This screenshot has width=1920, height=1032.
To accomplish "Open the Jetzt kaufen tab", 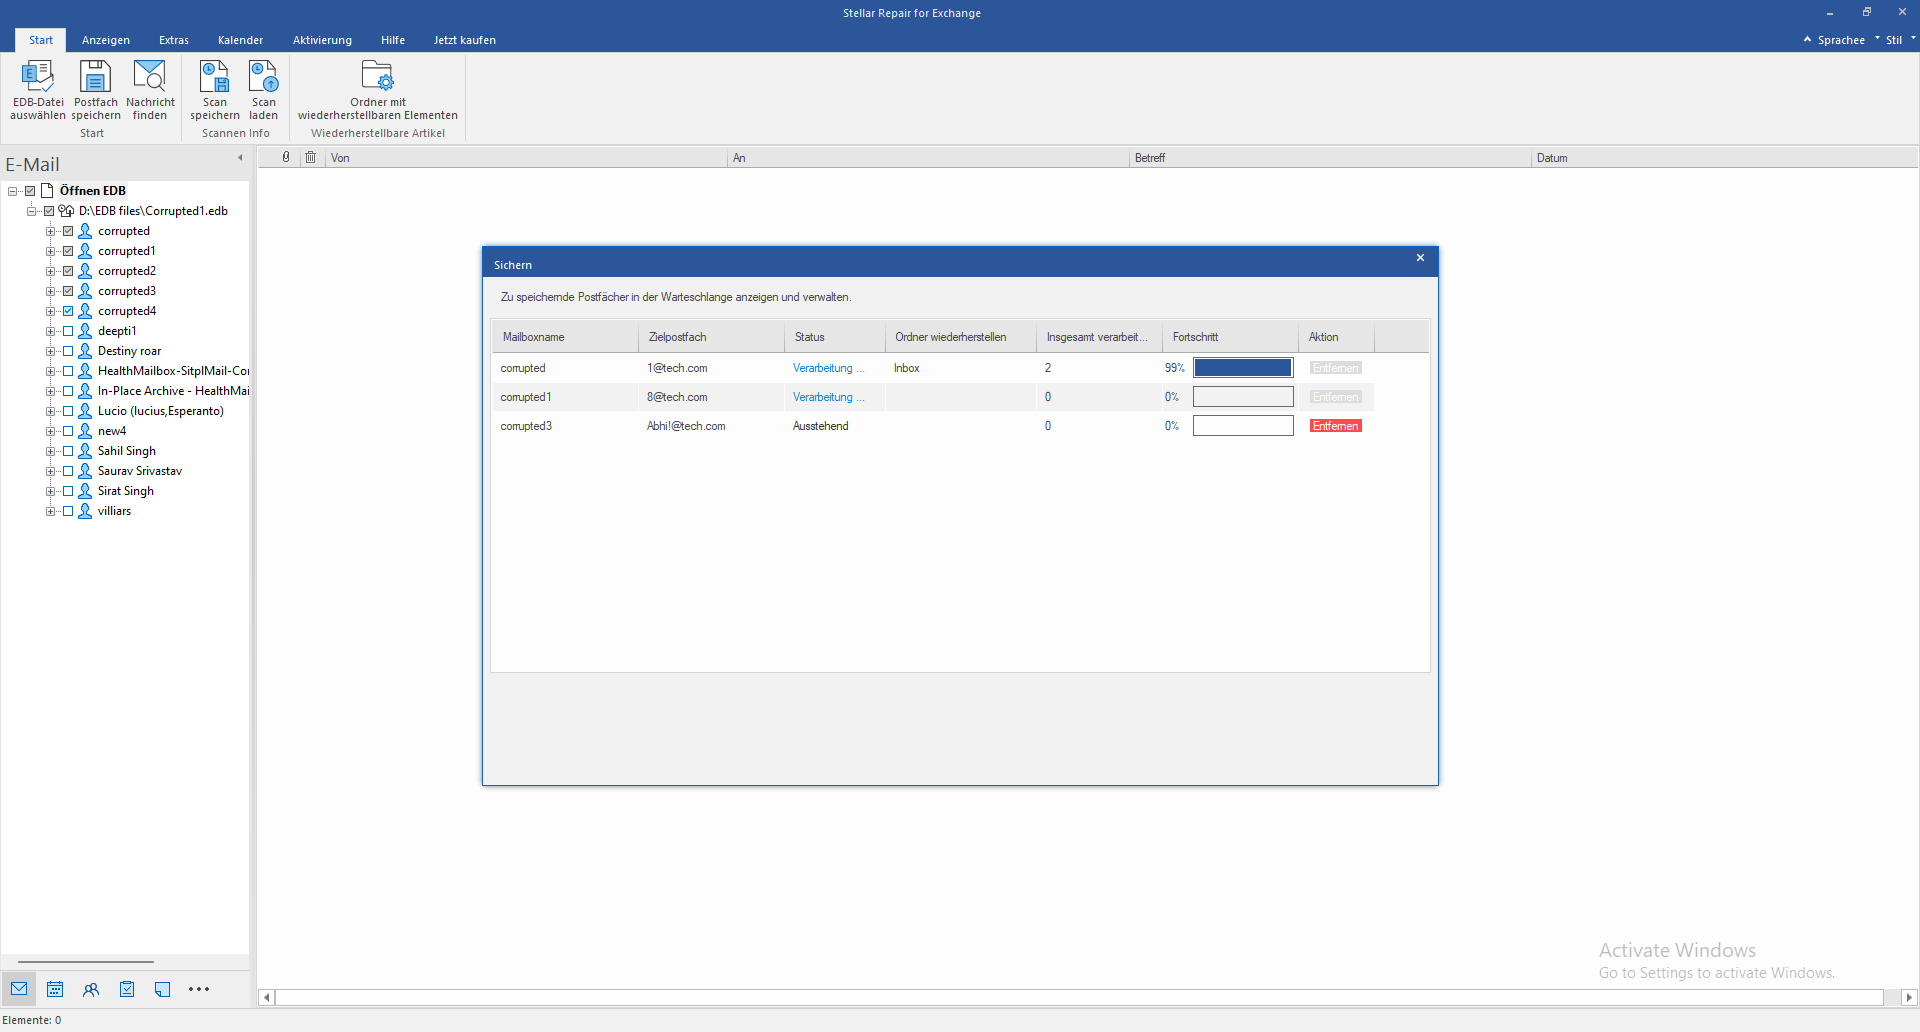I will pyautogui.click(x=465, y=40).
